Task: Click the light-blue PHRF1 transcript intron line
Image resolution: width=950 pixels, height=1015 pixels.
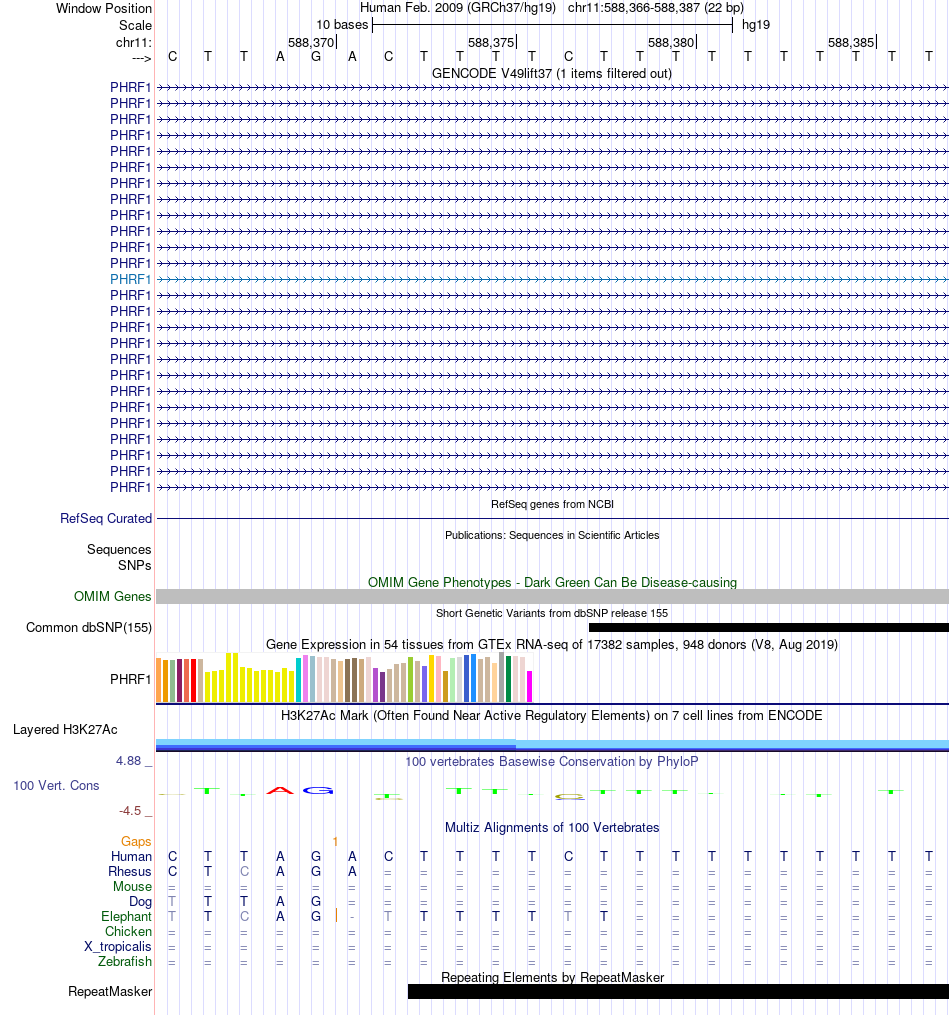Action: click(553, 280)
